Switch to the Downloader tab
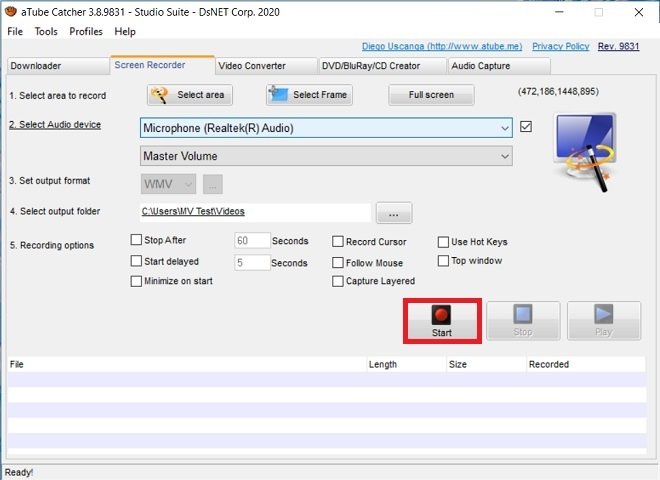The image size is (660, 480). click(58, 66)
